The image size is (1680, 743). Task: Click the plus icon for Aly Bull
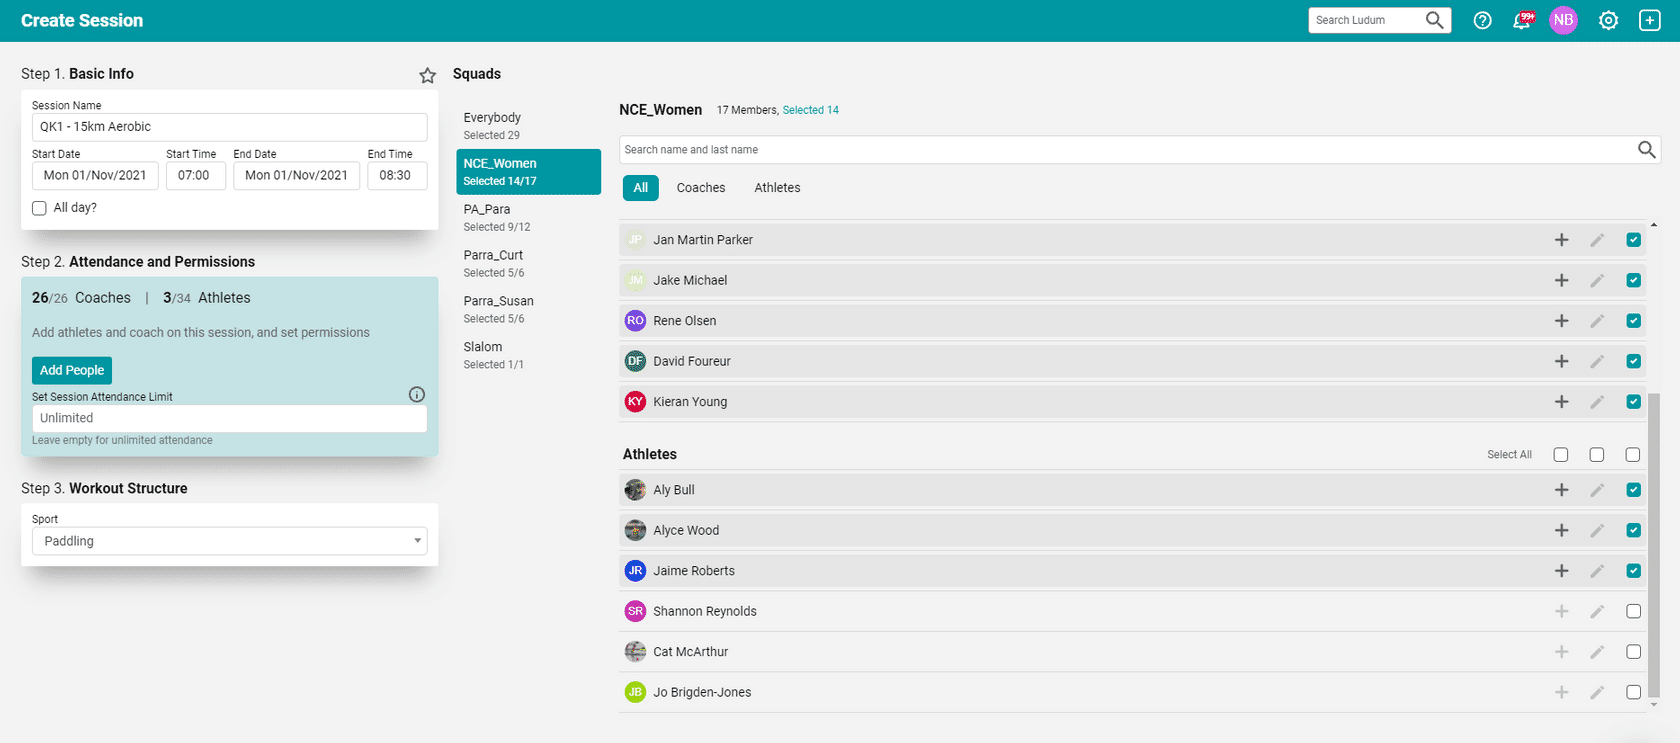click(1561, 490)
